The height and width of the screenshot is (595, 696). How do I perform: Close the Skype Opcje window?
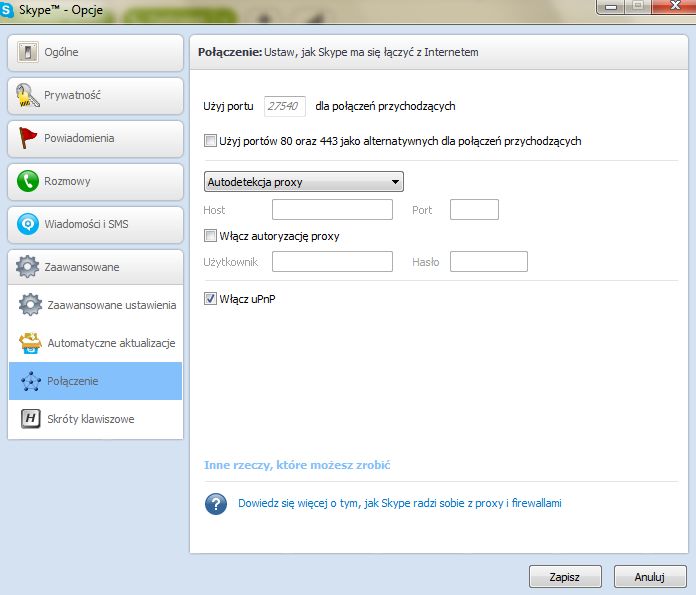pyautogui.click(x=675, y=6)
